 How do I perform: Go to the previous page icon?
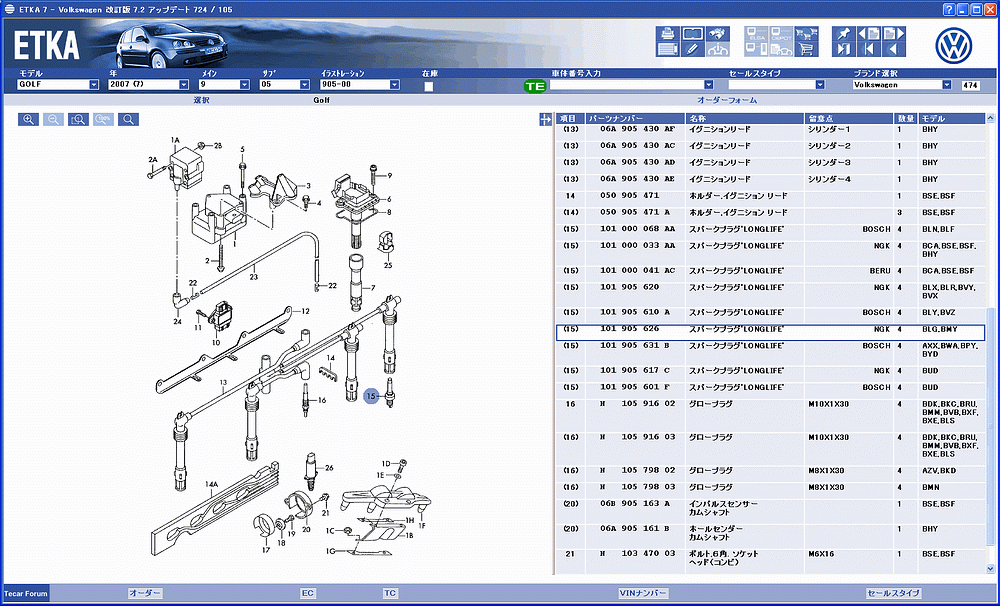[x=869, y=33]
